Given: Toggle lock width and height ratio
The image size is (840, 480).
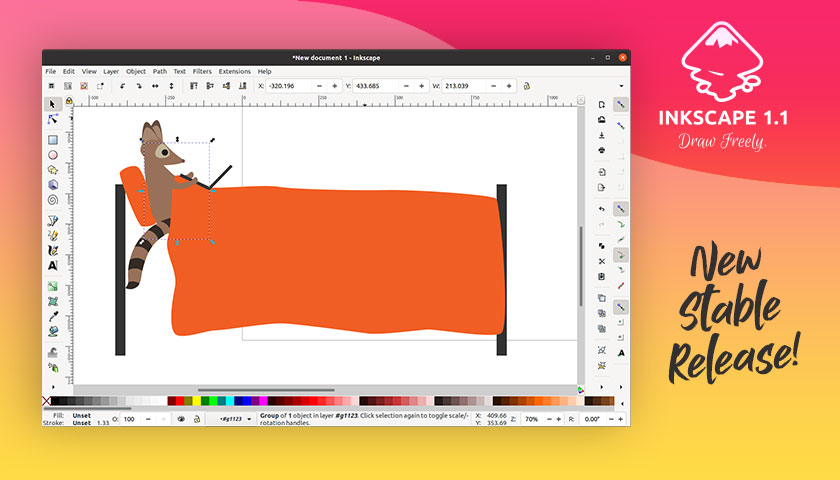Looking at the screenshot, I should pyautogui.click(x=527, y=86).
